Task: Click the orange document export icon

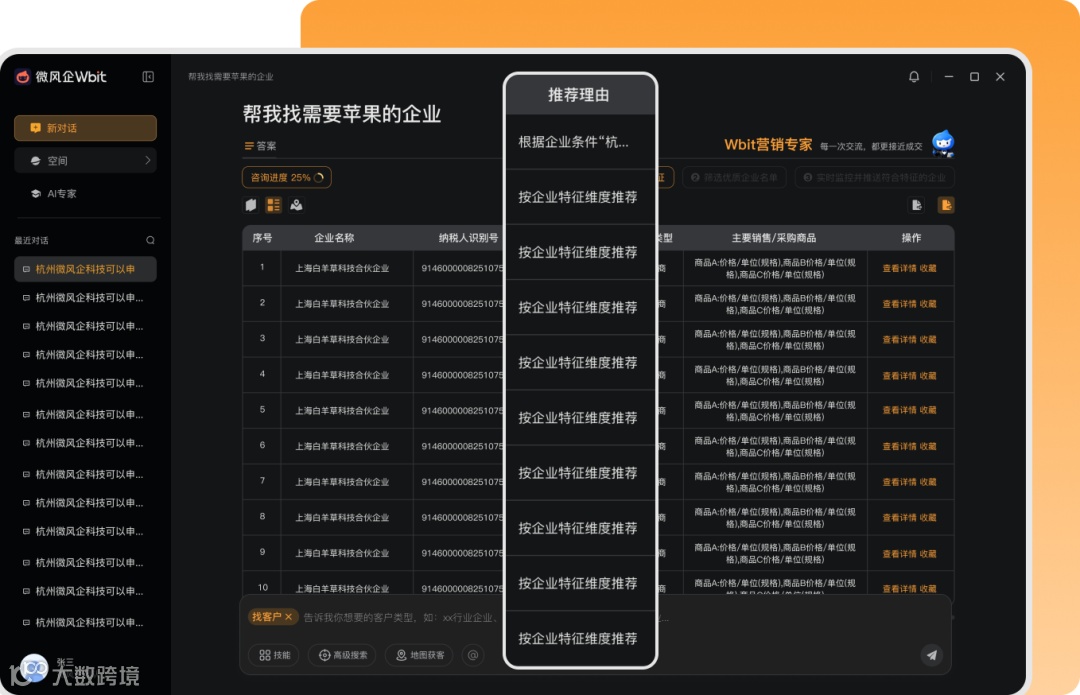Action: [946, 205]
